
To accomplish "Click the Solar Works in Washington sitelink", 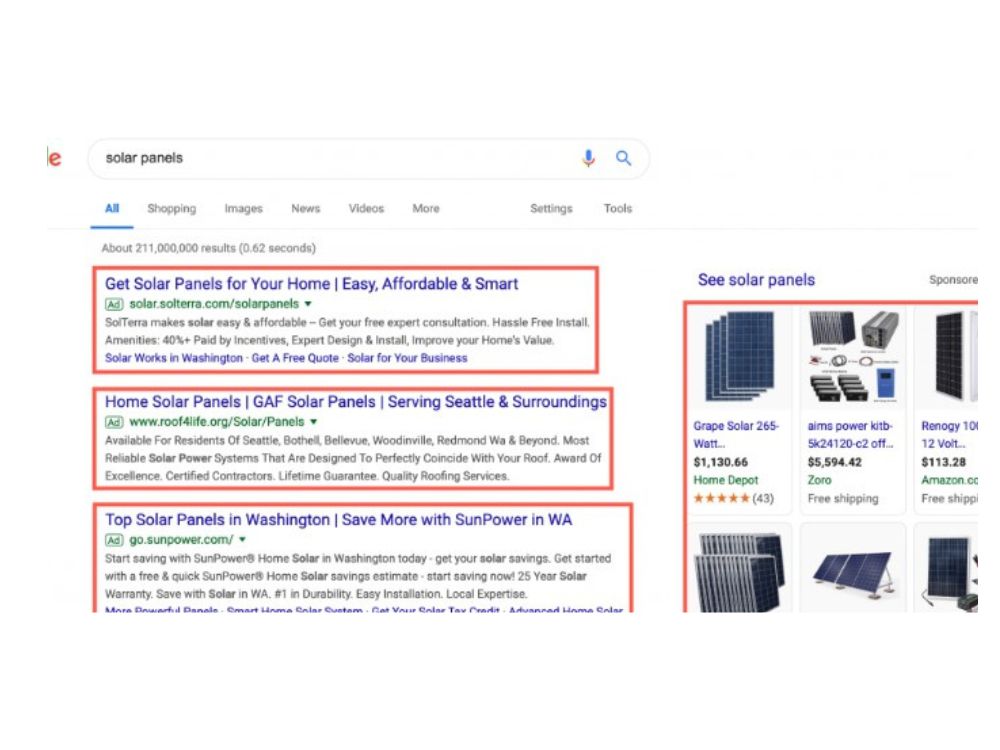I will tap(173, 358).
